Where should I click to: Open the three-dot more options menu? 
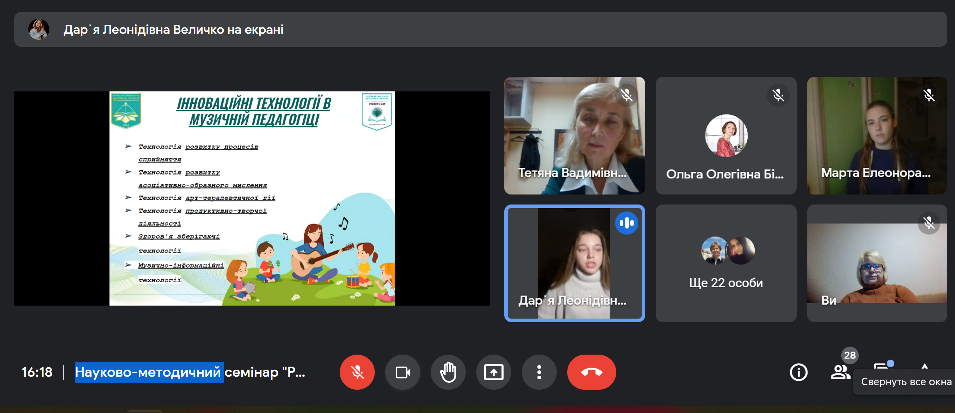coord(539,372)
